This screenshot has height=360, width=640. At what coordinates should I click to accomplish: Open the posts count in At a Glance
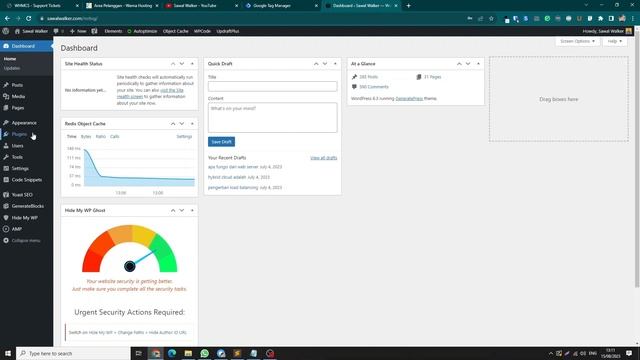pos(368,77)
